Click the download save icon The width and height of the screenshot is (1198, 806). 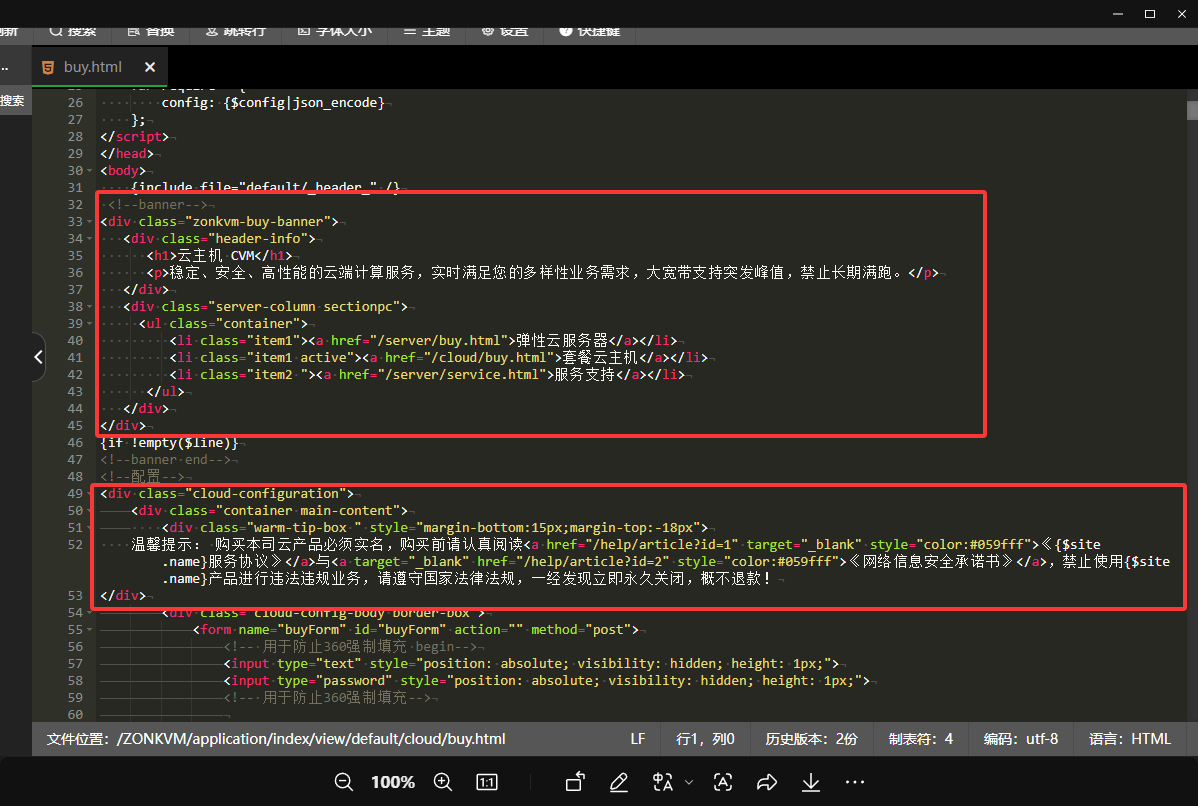811,782
